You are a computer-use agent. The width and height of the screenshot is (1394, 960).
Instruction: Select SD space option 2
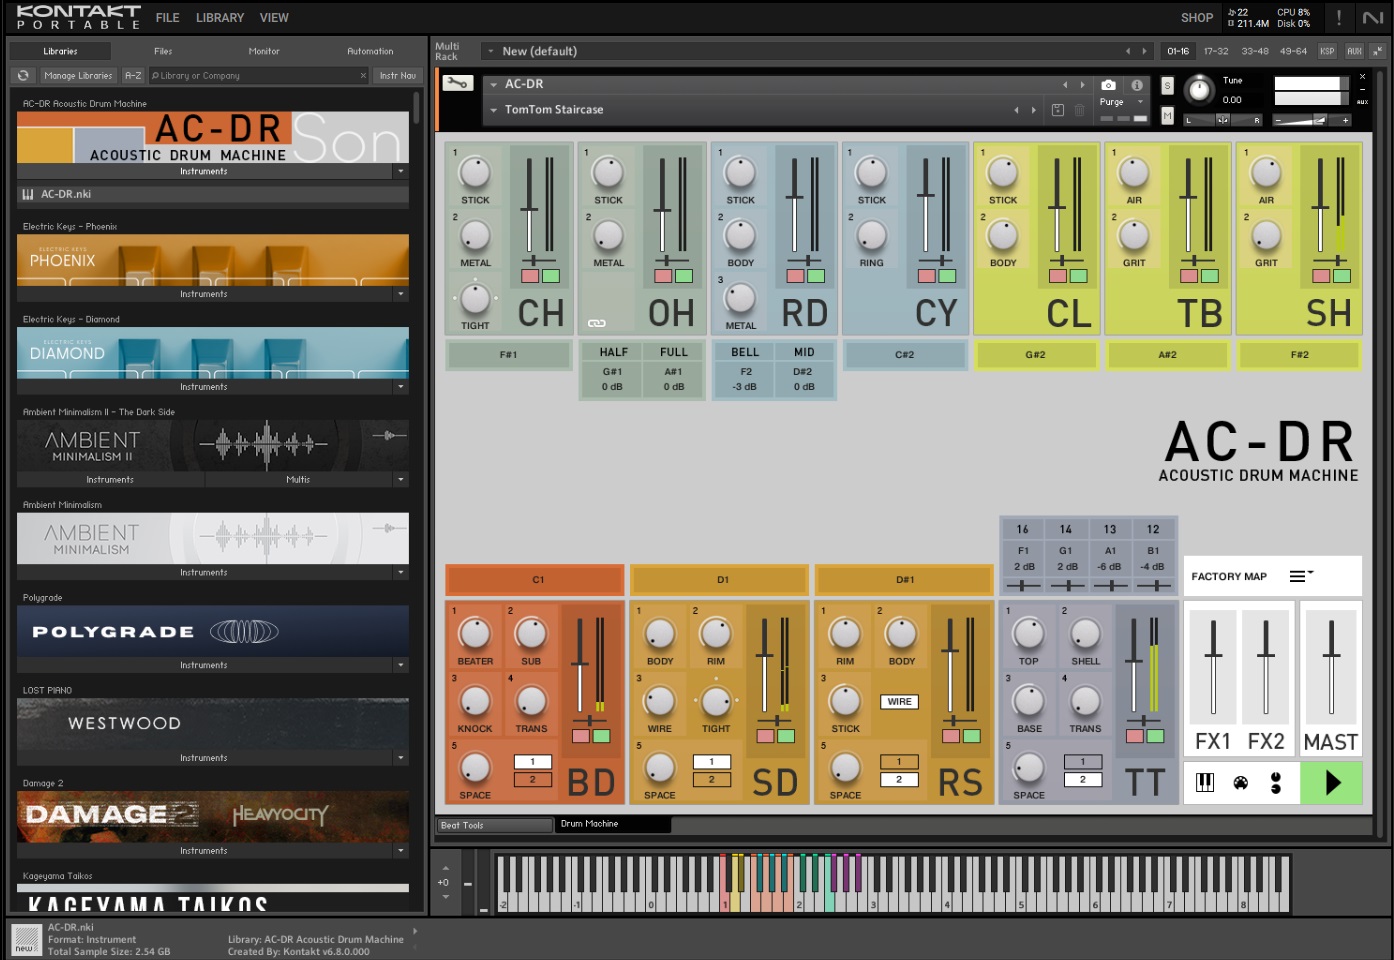click(x=712, y=780)
